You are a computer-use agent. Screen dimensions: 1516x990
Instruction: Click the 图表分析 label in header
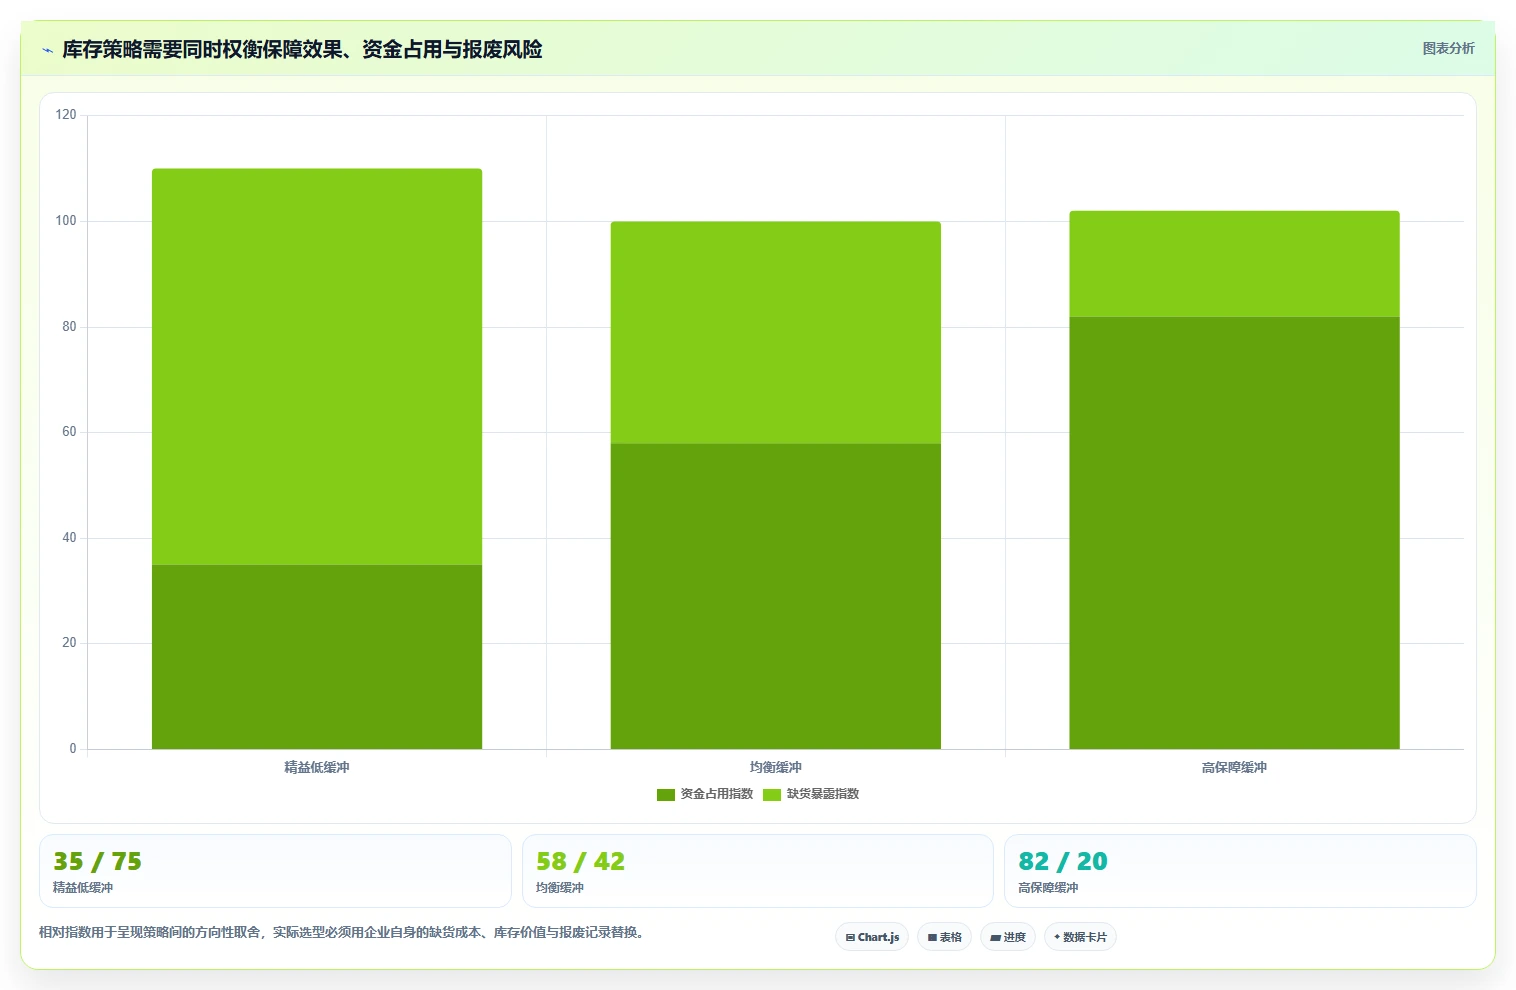click(1448, 48)
